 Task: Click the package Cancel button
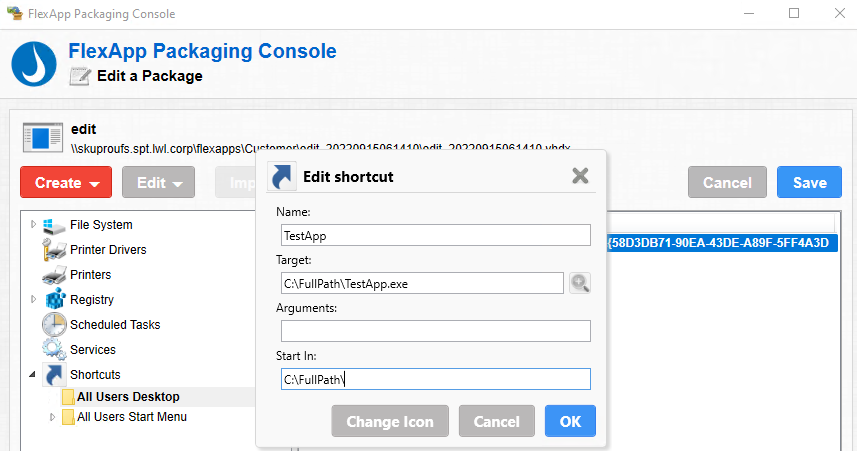(x=727, y=183)
